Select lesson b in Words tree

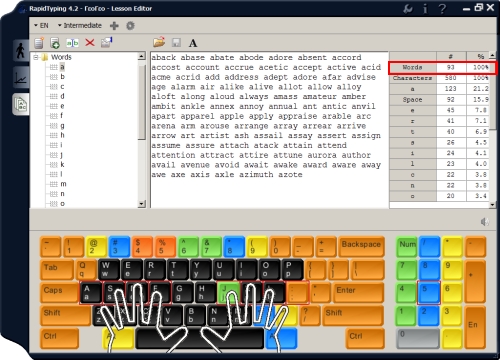tap(62, 77)
